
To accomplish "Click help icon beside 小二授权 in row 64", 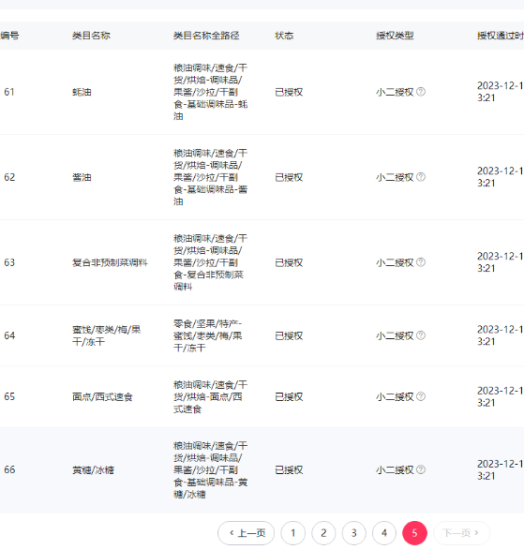I will (x=421, y=336).
